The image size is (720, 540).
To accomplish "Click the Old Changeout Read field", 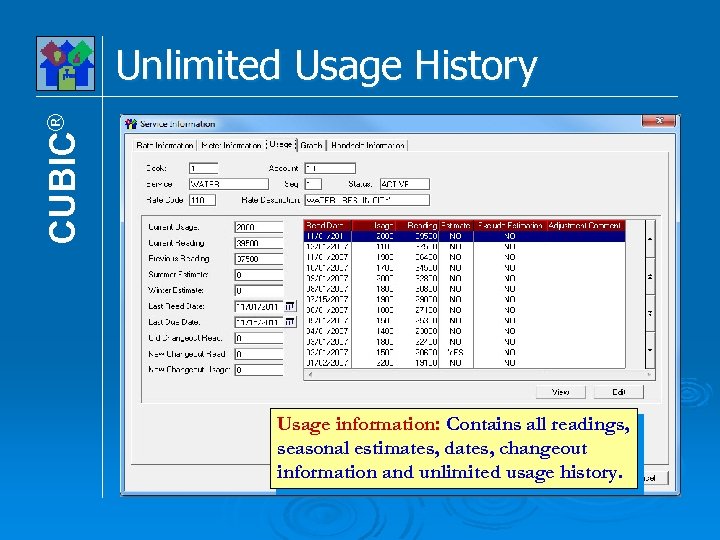I will coord(259,338).
